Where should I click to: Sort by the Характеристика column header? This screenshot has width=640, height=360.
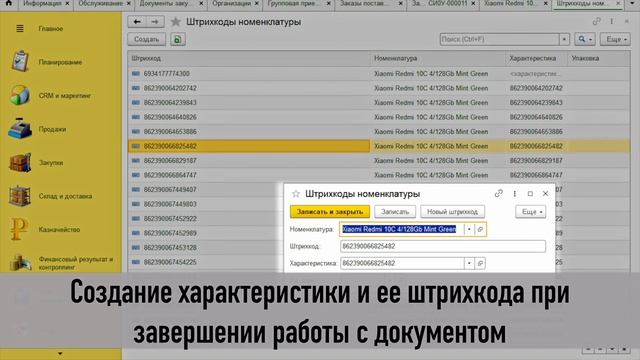(x=536, y=58)
